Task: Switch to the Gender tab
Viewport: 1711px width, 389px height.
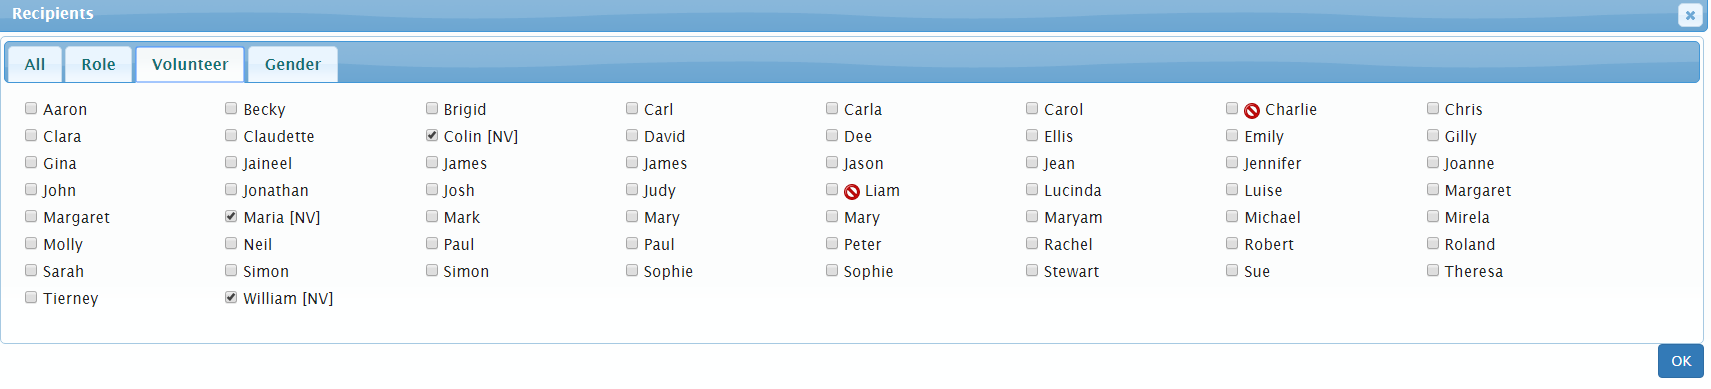Action: [x=293, y=64]
